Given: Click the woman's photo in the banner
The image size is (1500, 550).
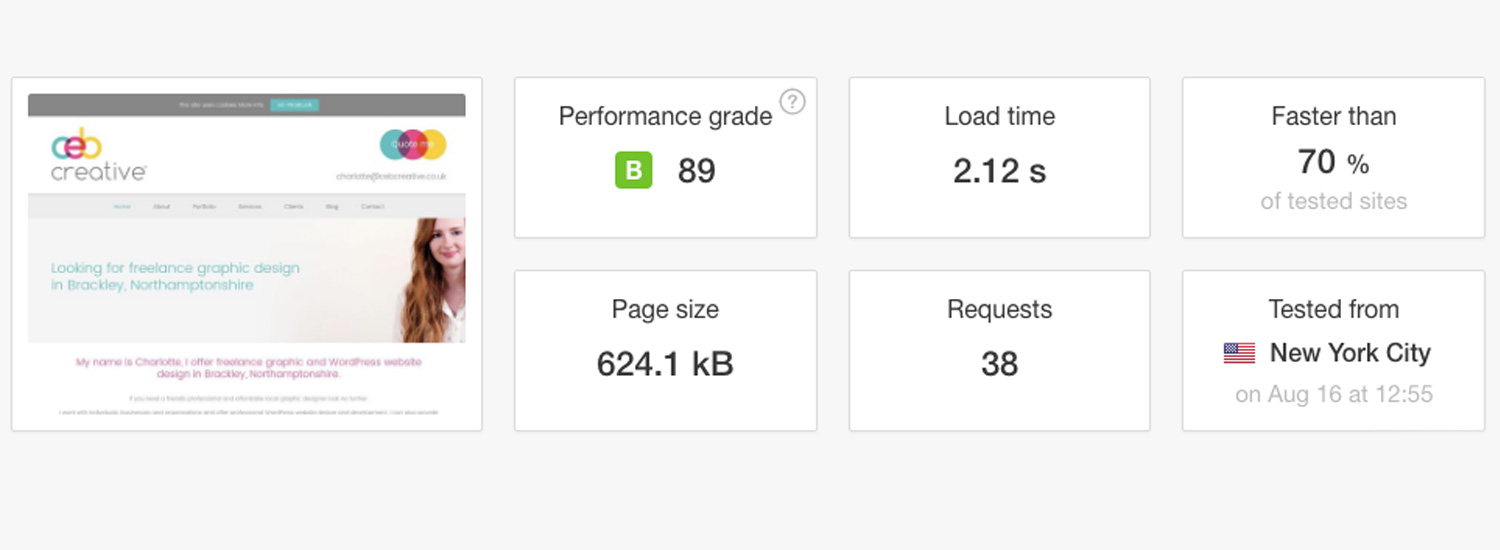Looking at the screenshot, I should pos(433,280).
